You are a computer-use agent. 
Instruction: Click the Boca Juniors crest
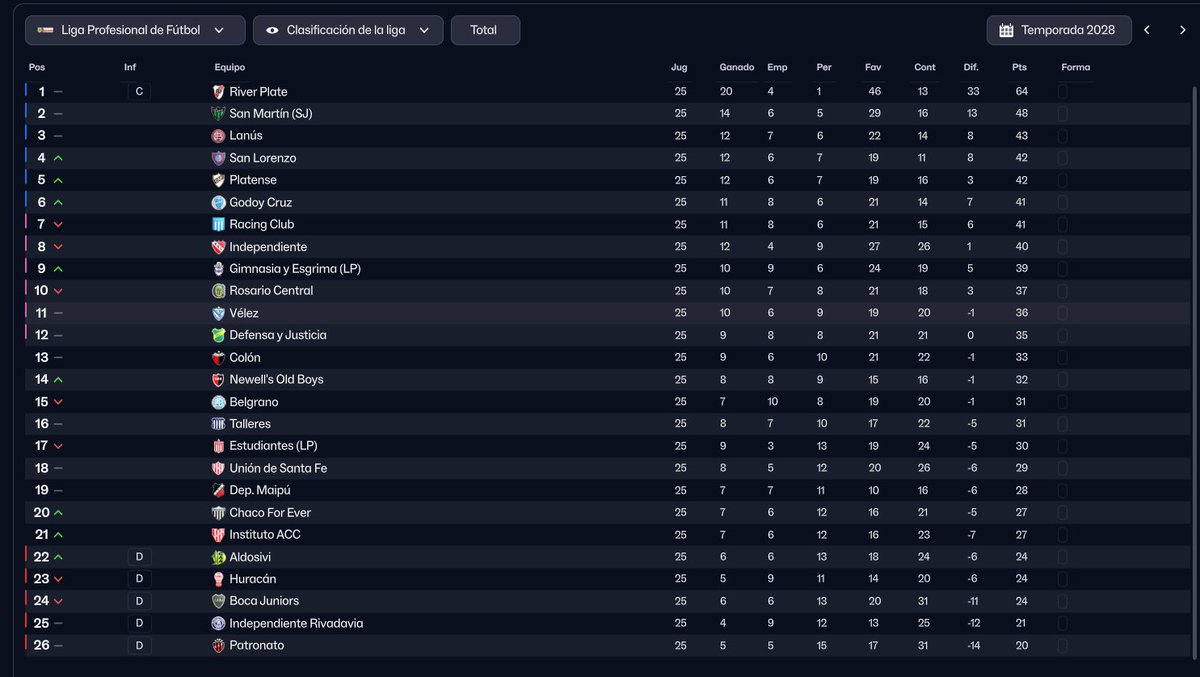click(218, 601)
